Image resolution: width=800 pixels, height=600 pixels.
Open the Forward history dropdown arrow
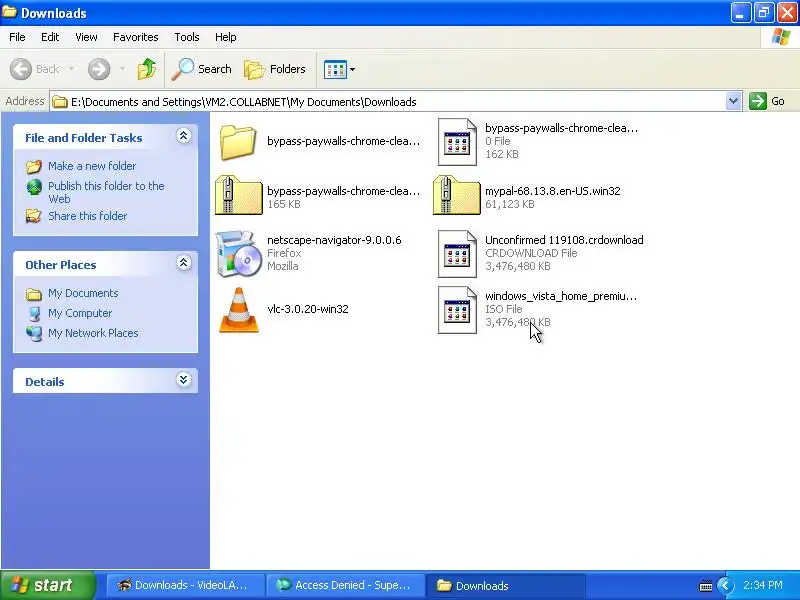[122, 69]
